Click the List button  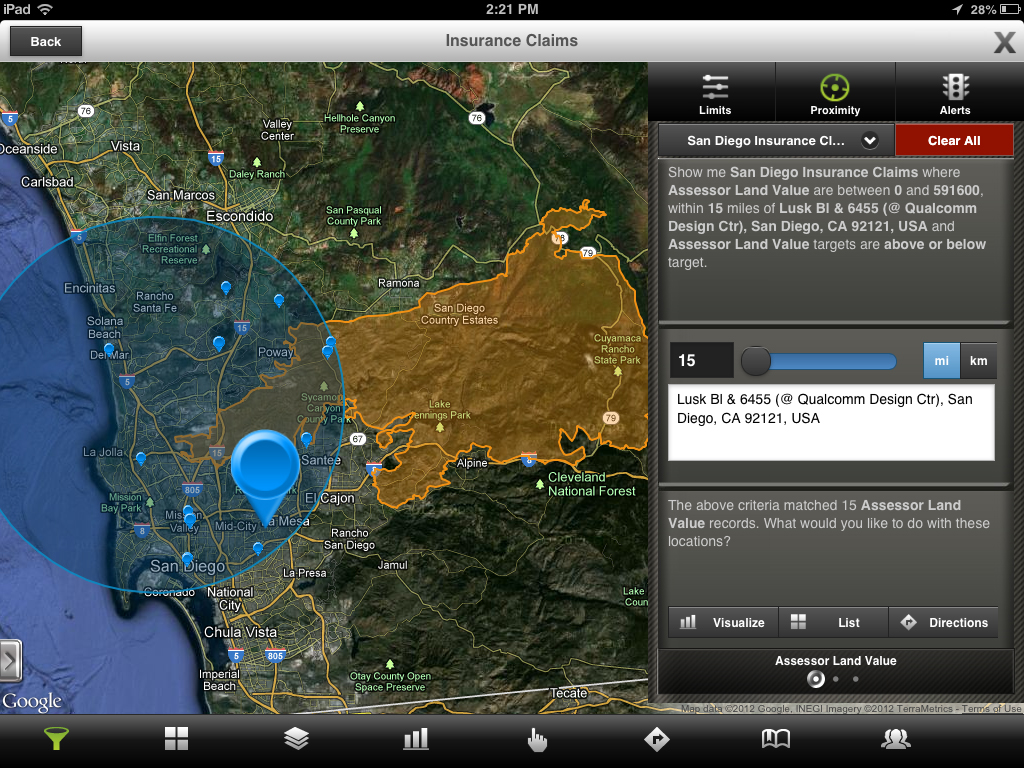click(833, 622)
